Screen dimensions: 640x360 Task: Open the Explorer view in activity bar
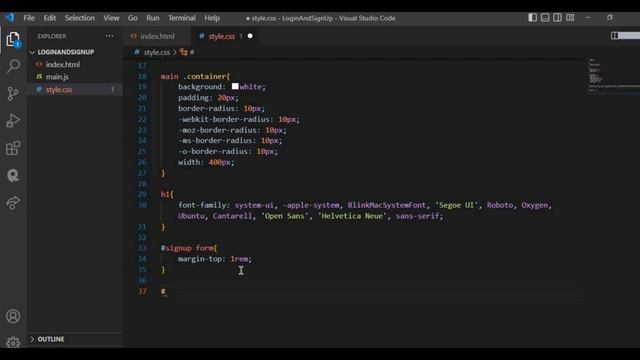(x=13, y=40)
